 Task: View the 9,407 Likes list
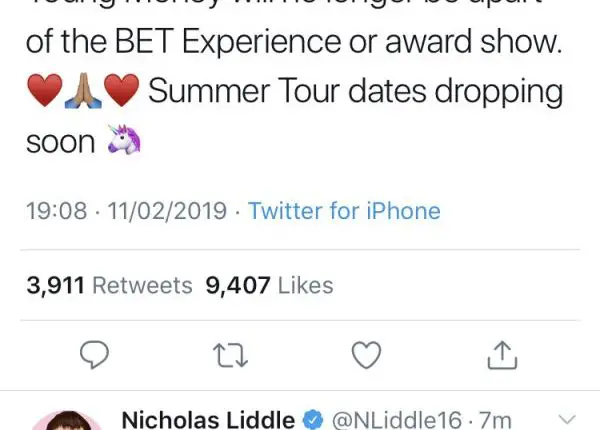(269, 286)
